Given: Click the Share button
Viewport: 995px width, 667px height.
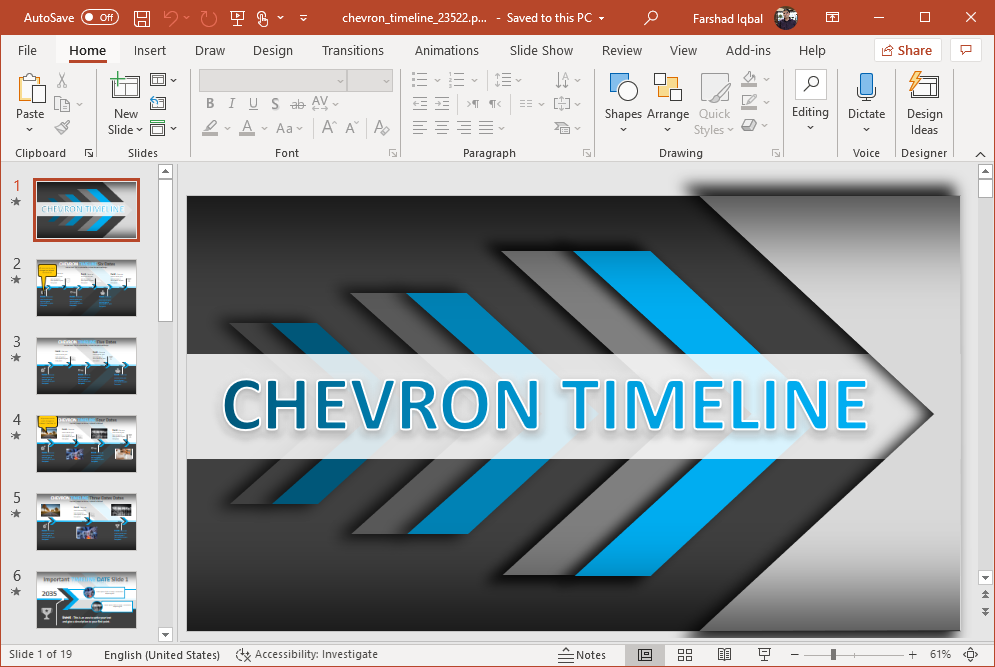Looking at the screenshot, I should point(907,49).
